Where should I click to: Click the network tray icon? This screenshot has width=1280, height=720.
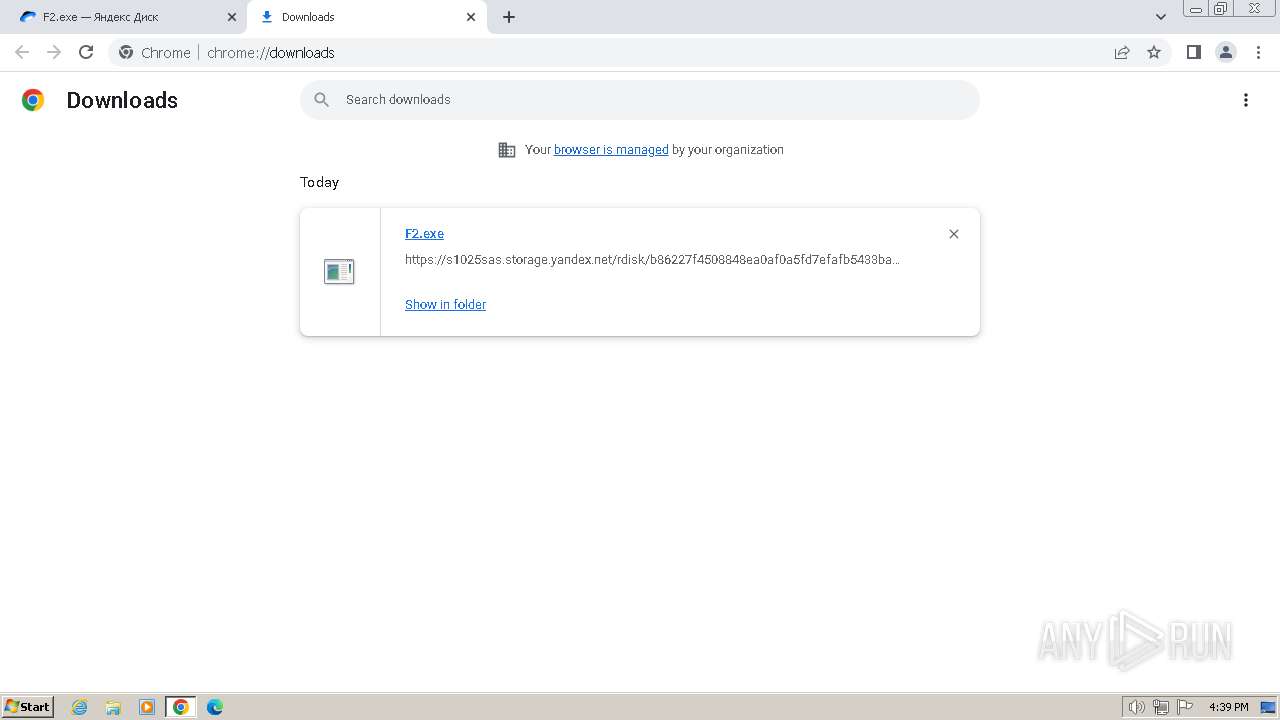click(x=1161, y=707)
